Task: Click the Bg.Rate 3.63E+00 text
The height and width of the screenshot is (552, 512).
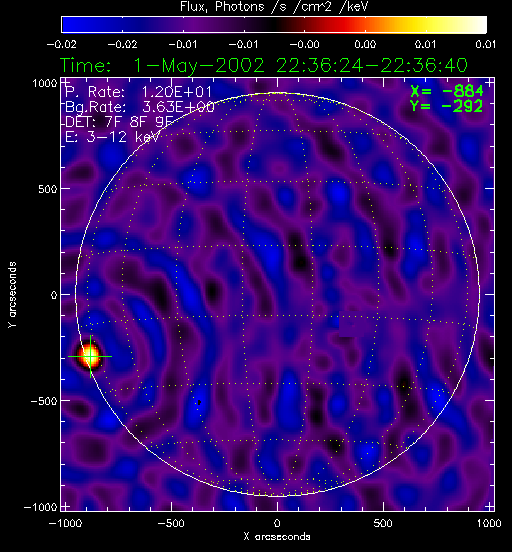Action: (x=140, y=107)
